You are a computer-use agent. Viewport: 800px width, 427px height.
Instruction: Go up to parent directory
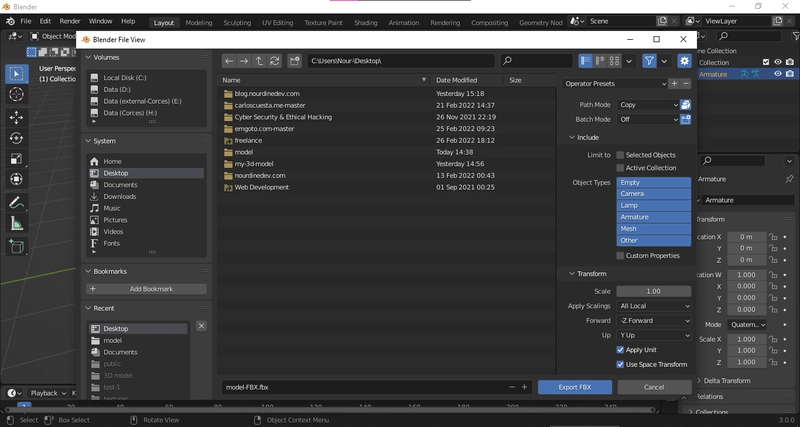pyautogui.click(x=259, y=61)
